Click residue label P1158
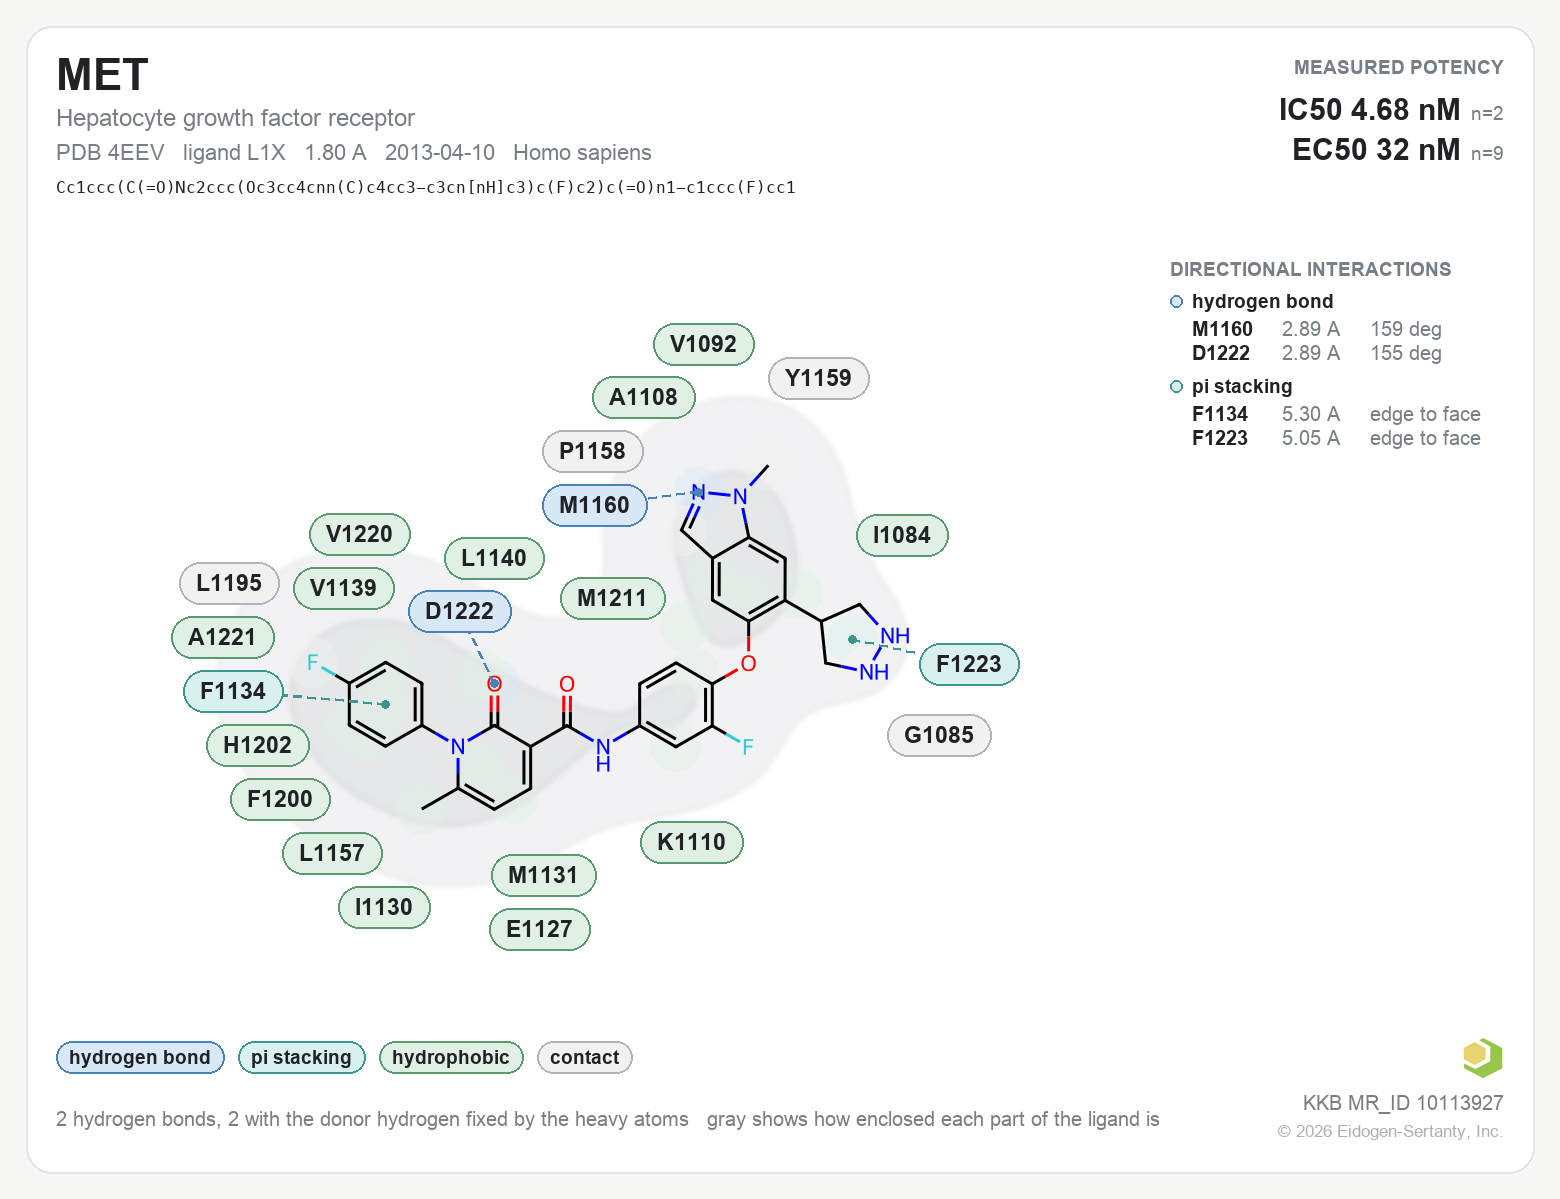1560x1199 pixels. pos(593,451)
